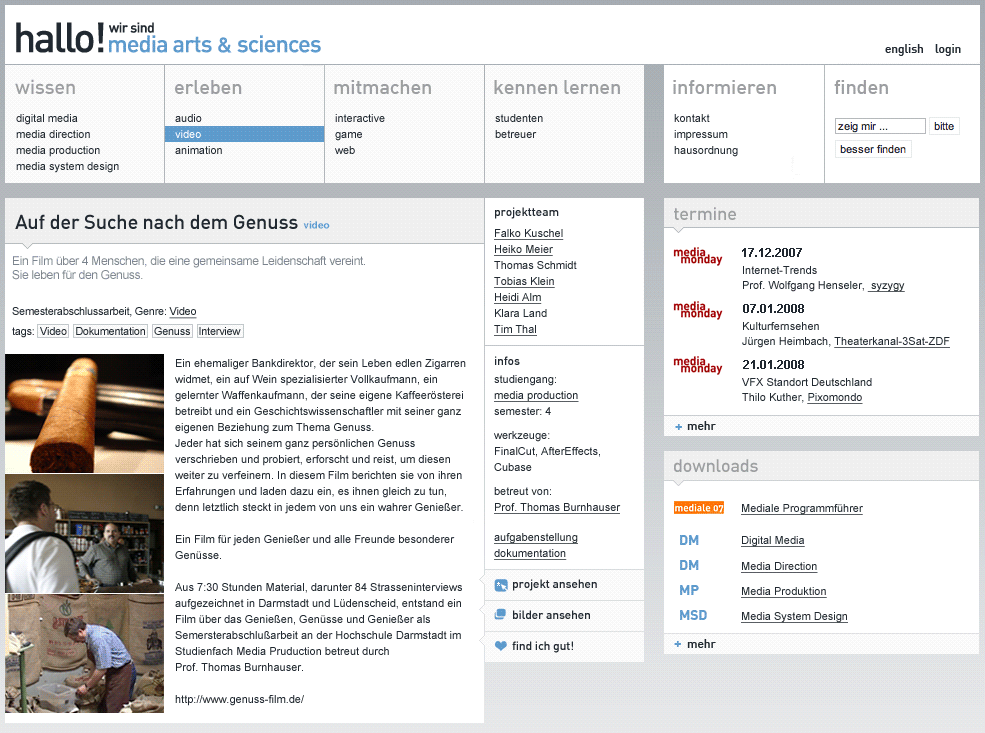Click the Video genre link
Viewport: 985px width, 733px height.
[183, 312]
